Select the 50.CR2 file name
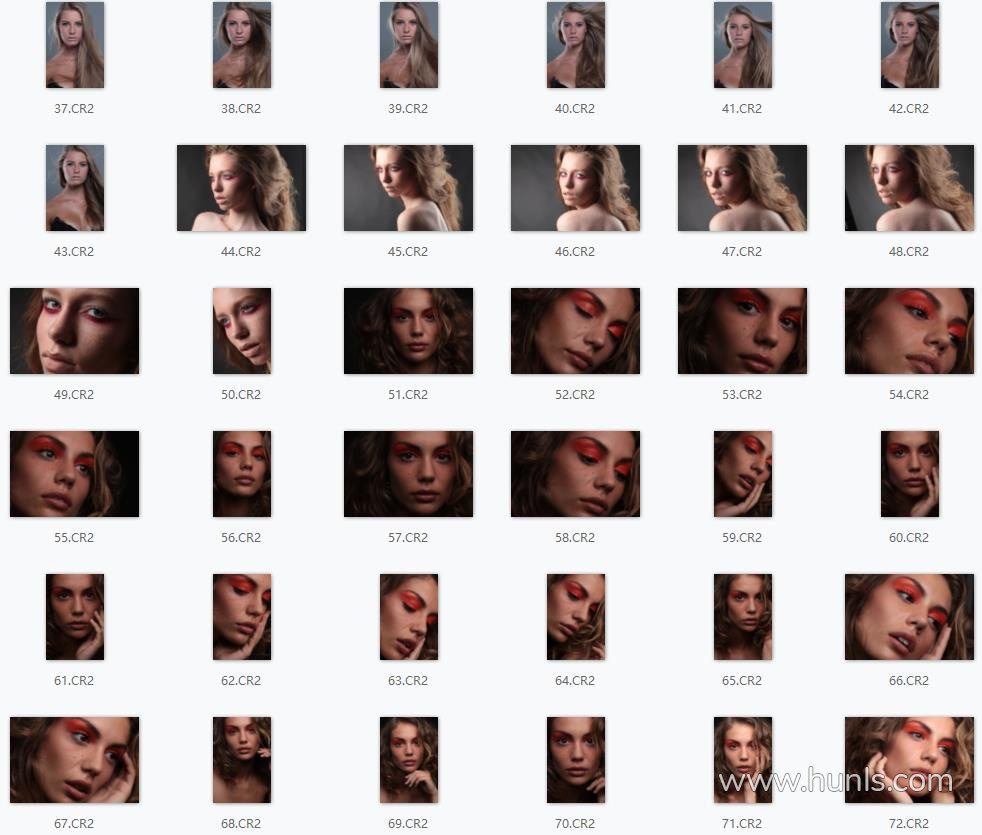The width and height of the screenshot is (982, 835). (241, 395)
